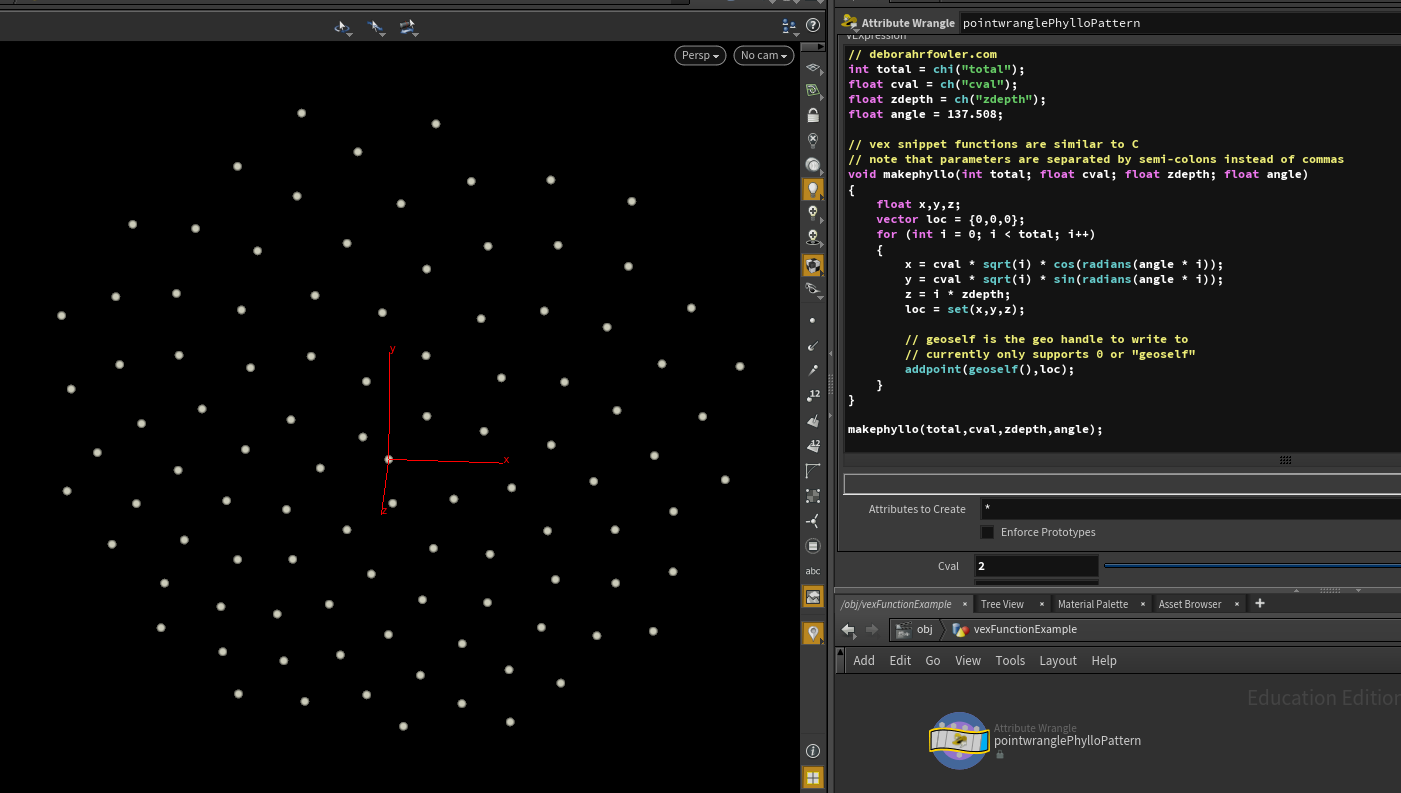This screenshot has height=793, width=1401.
Task: Click the network back arrow icon
Action: coord(849,630)
